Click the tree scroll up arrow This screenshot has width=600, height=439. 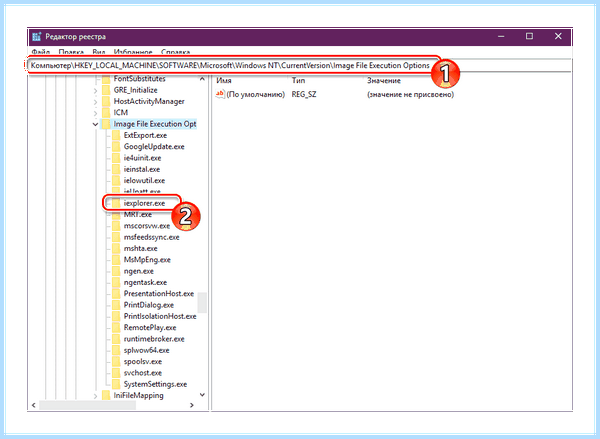[202, 79]
